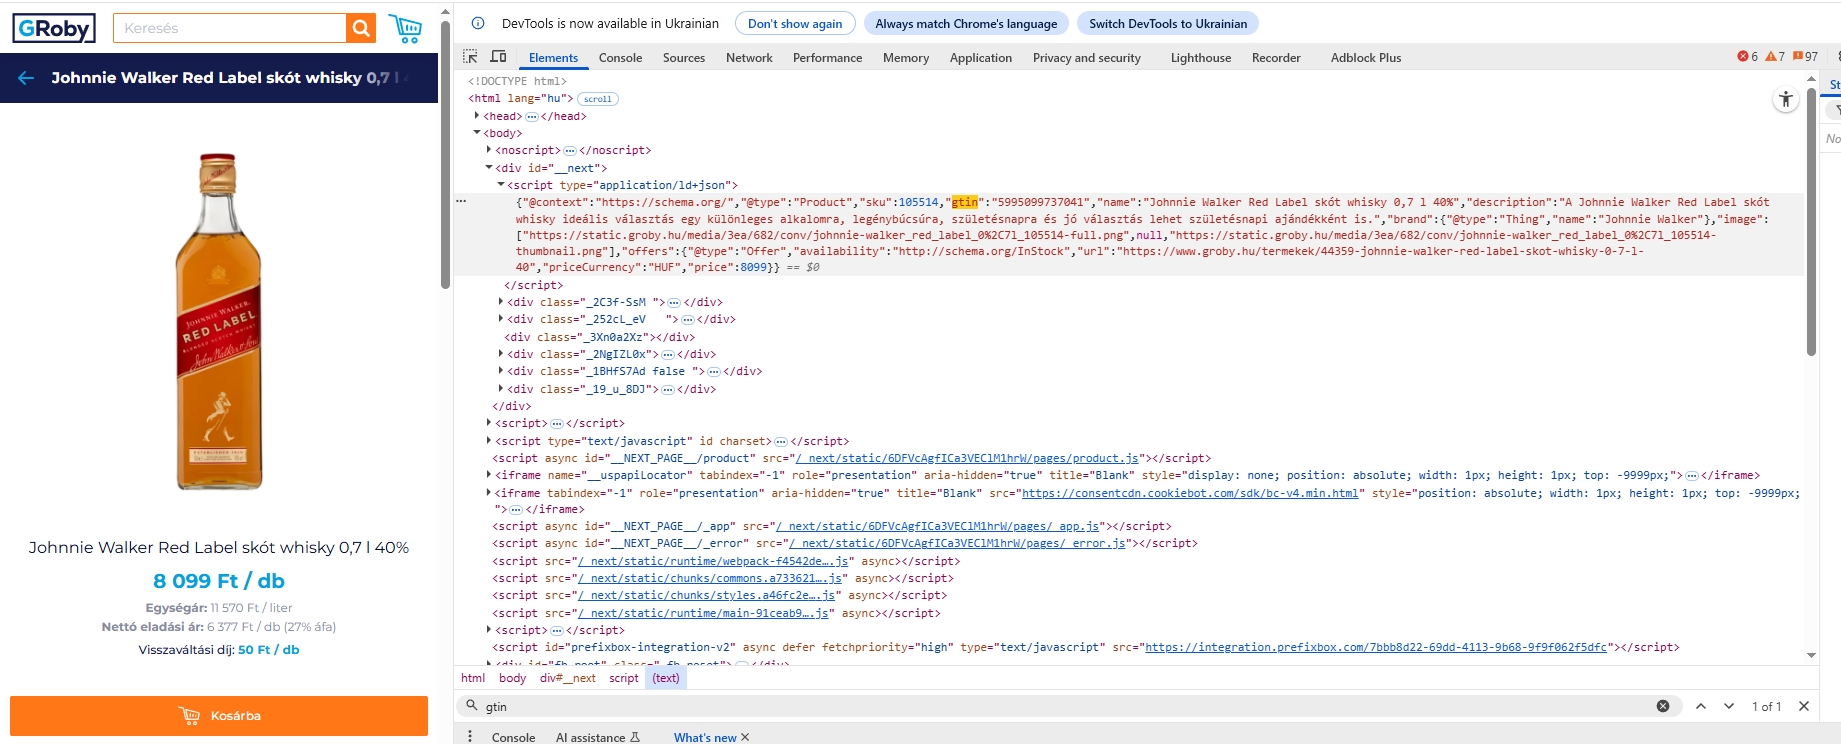Click the orange search magnifier button
Image resolution: width=1841 pixels, height=744 pixels.
pos(361,28)
